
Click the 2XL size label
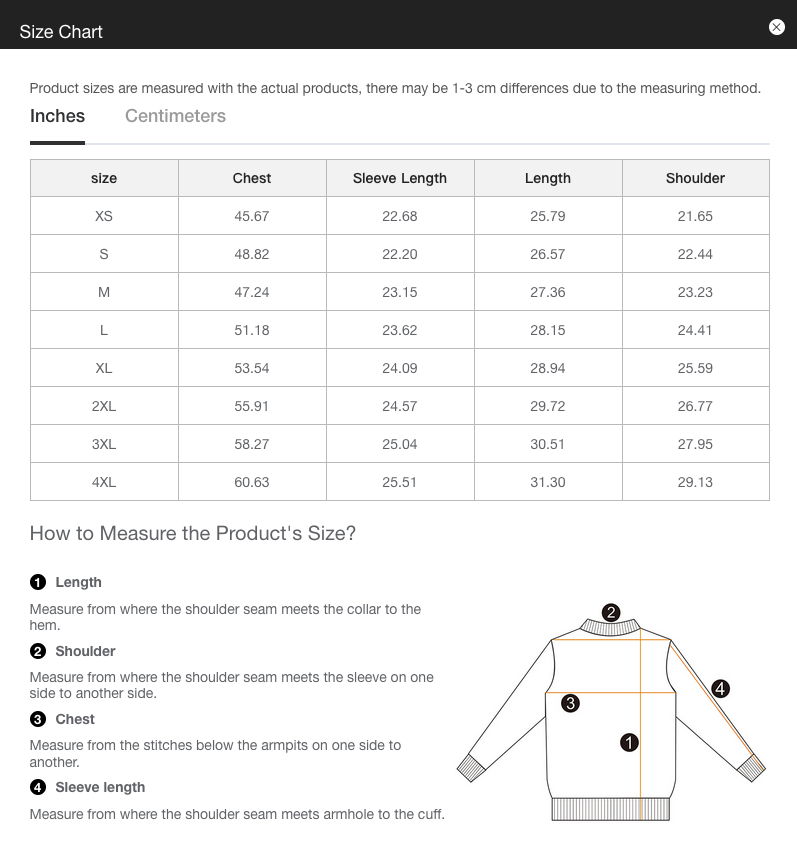(x=104, y=405)
